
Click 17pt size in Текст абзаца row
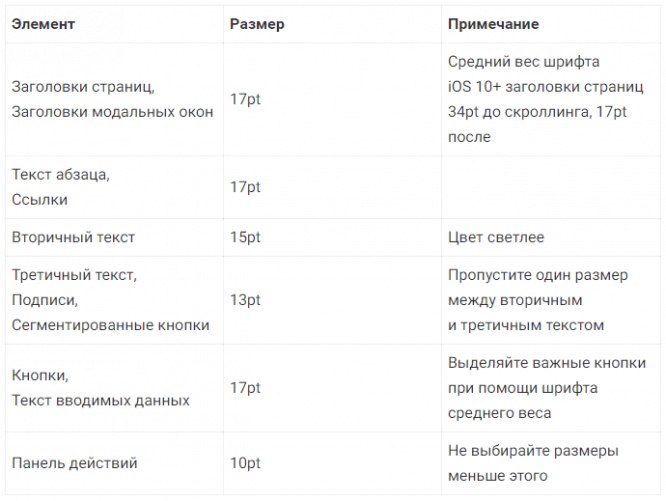[245, 187]
